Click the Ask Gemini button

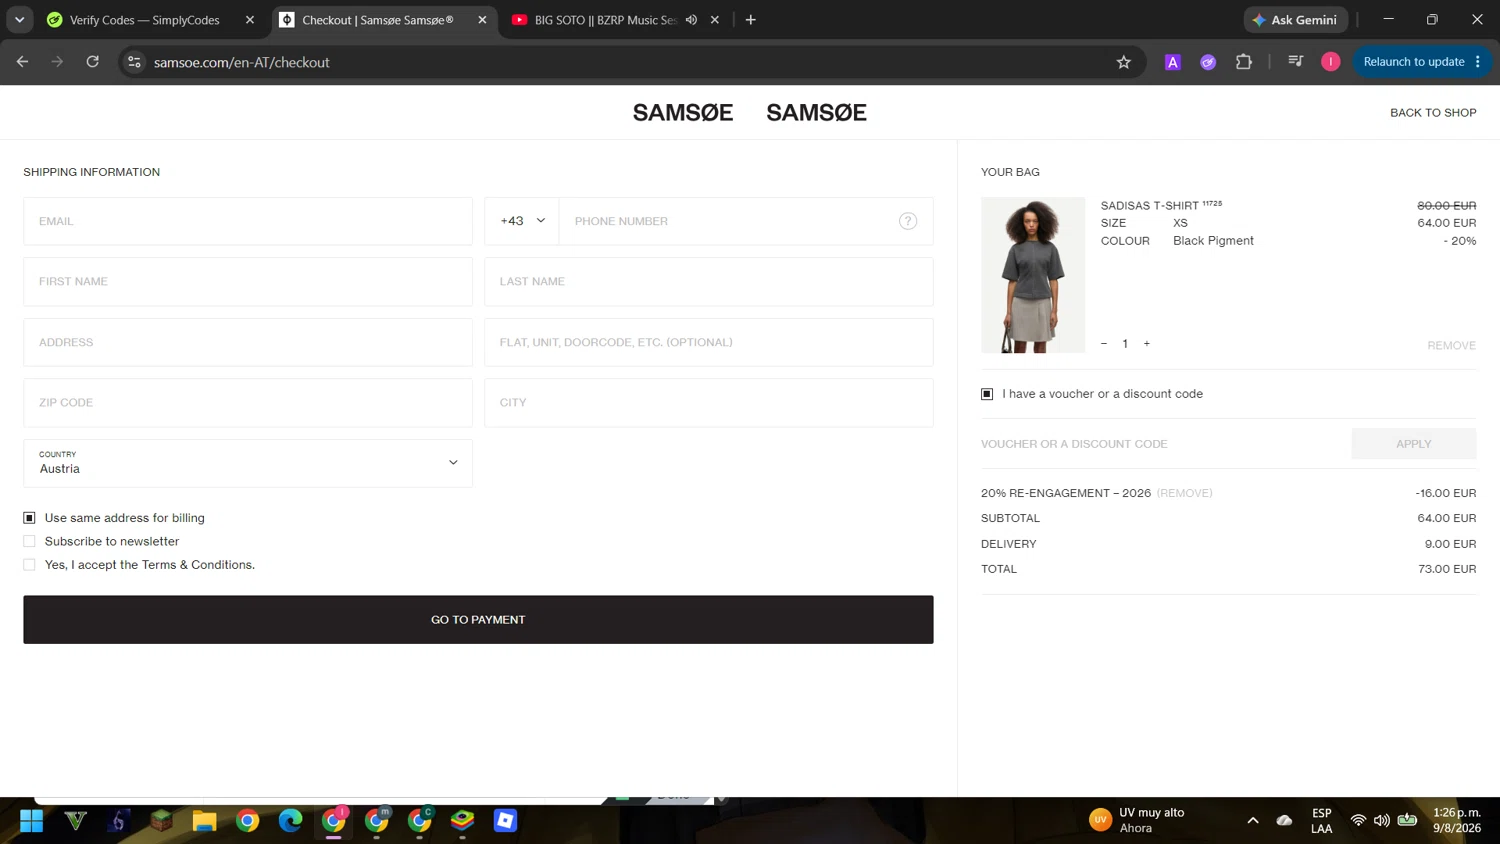coord(1296,20)
